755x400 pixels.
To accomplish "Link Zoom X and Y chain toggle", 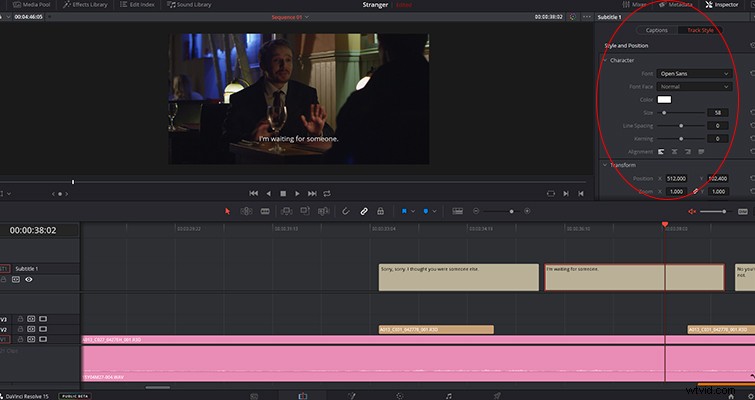I will (695, 192).
